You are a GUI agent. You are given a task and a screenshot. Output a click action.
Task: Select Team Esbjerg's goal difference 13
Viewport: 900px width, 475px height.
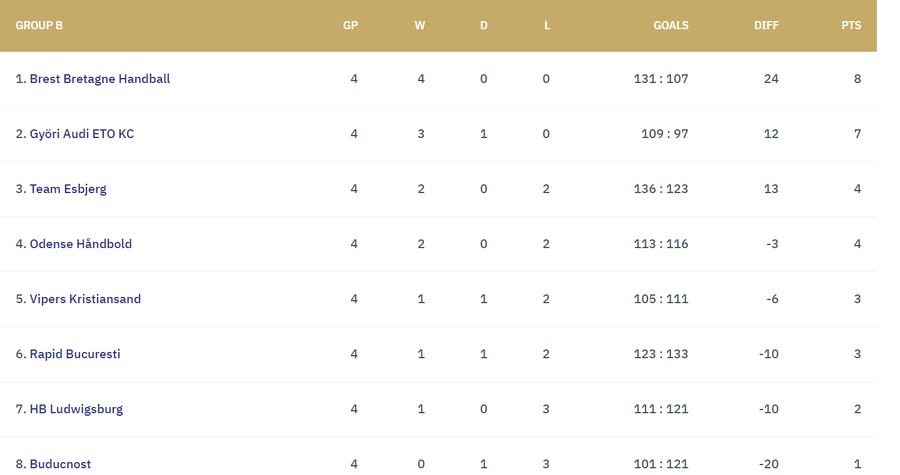click(x=771, y=189)
